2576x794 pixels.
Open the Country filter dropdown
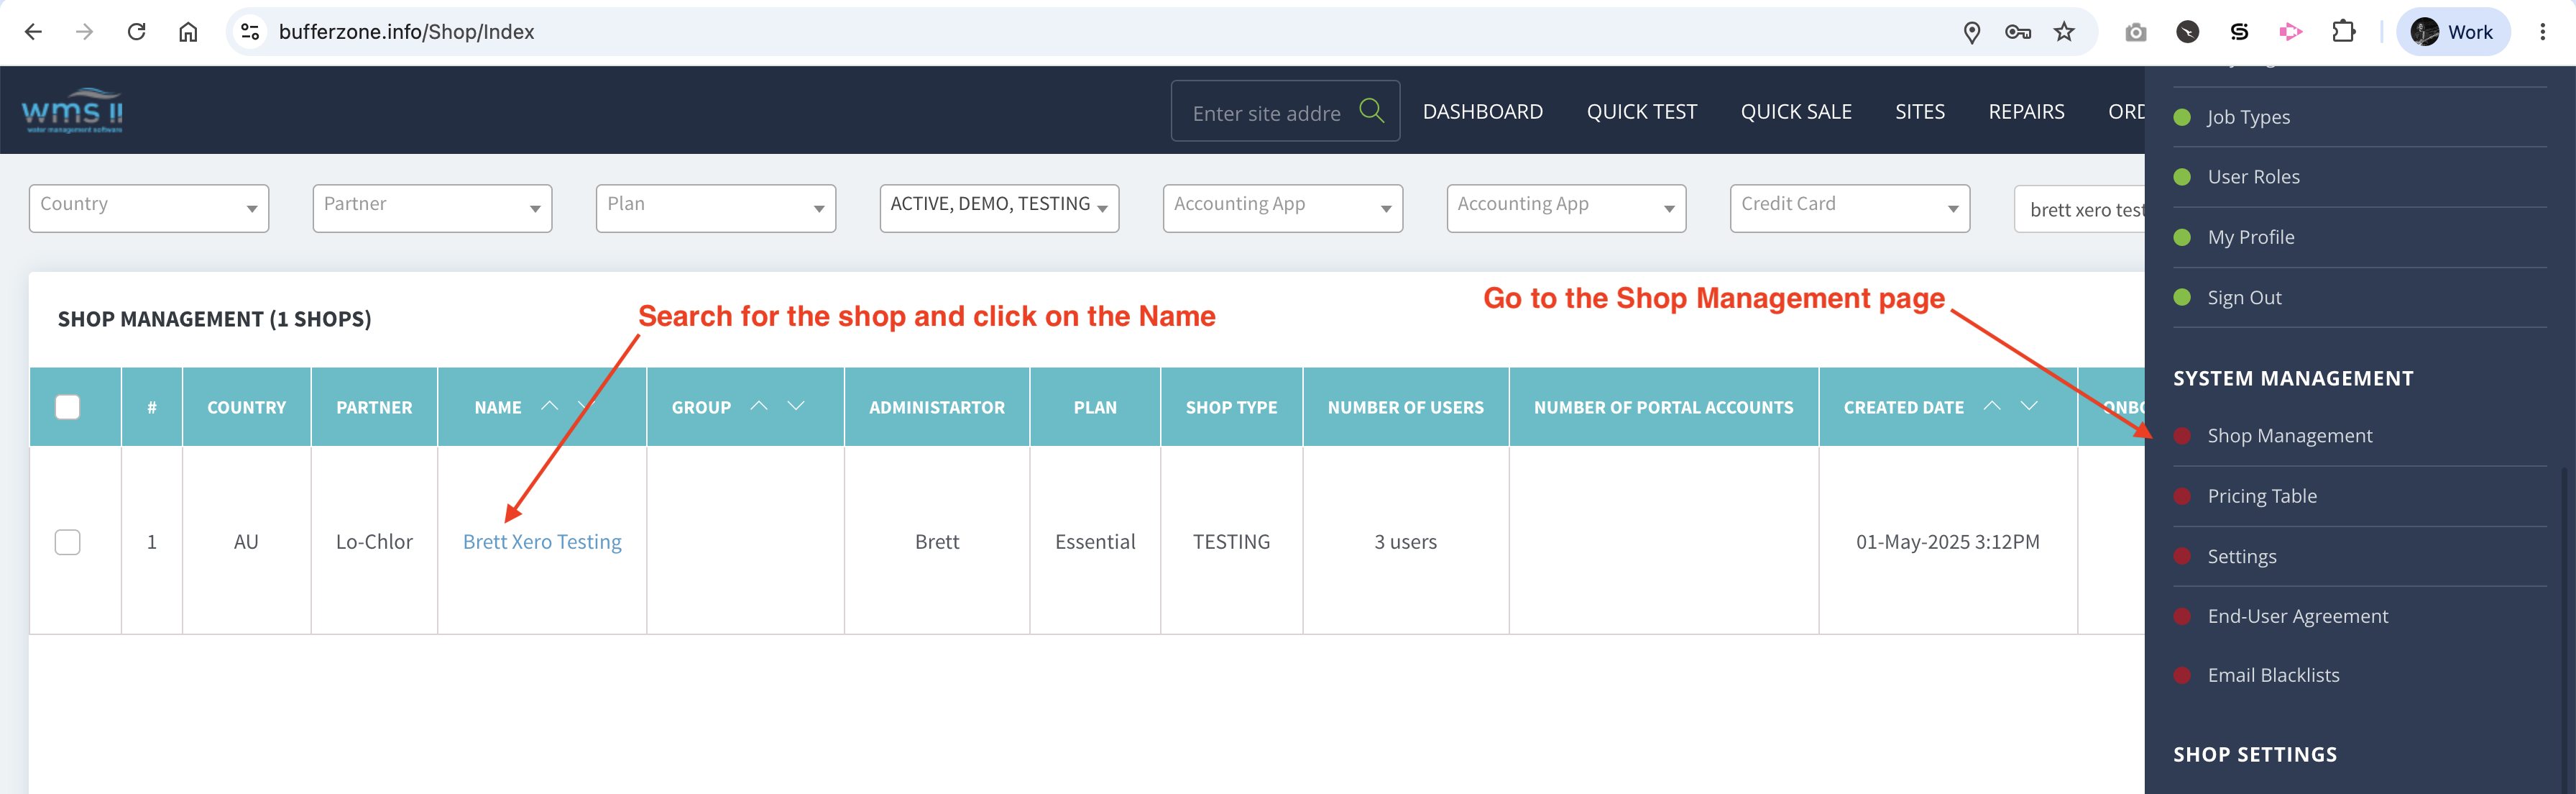point(149,208)
